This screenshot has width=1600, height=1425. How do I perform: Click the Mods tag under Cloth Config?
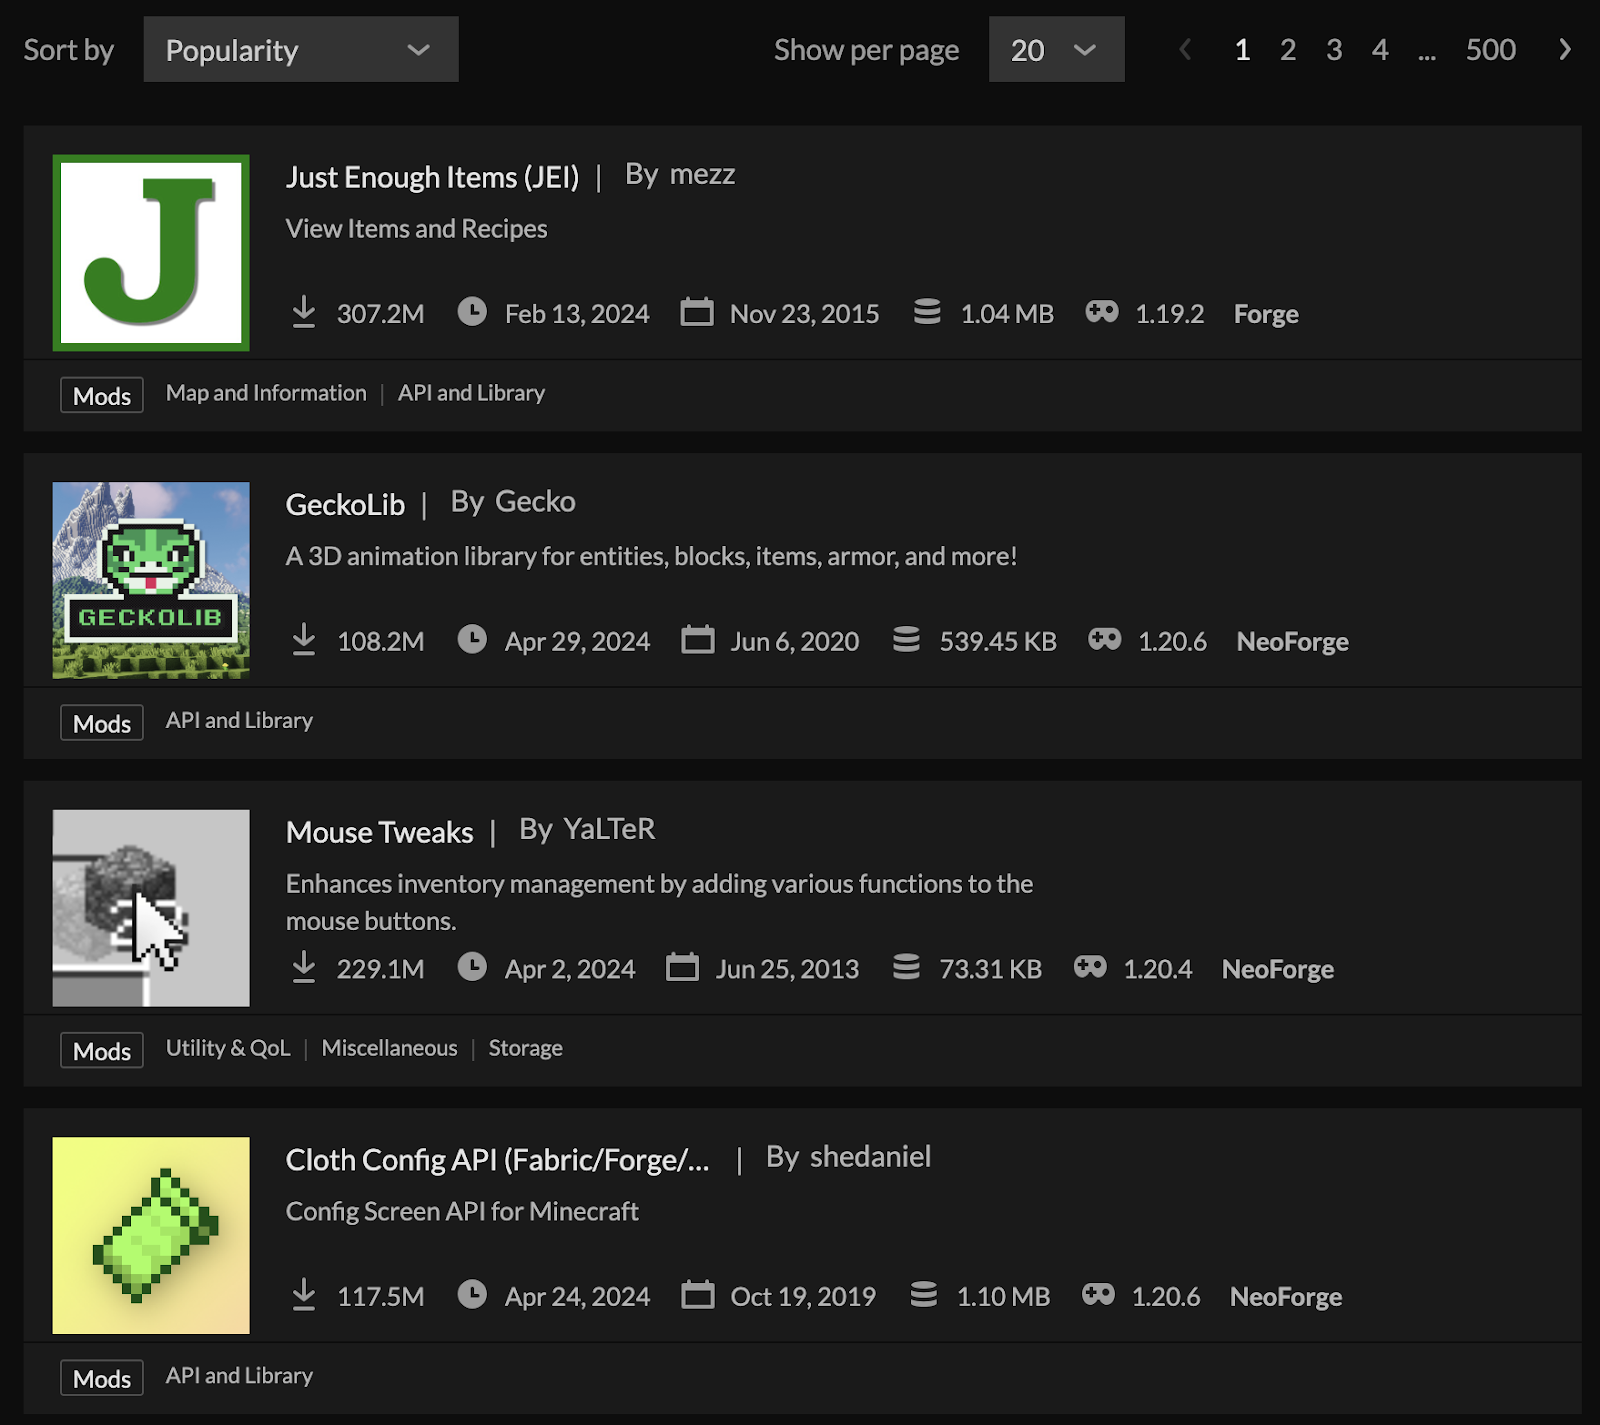click(102, 1378)
